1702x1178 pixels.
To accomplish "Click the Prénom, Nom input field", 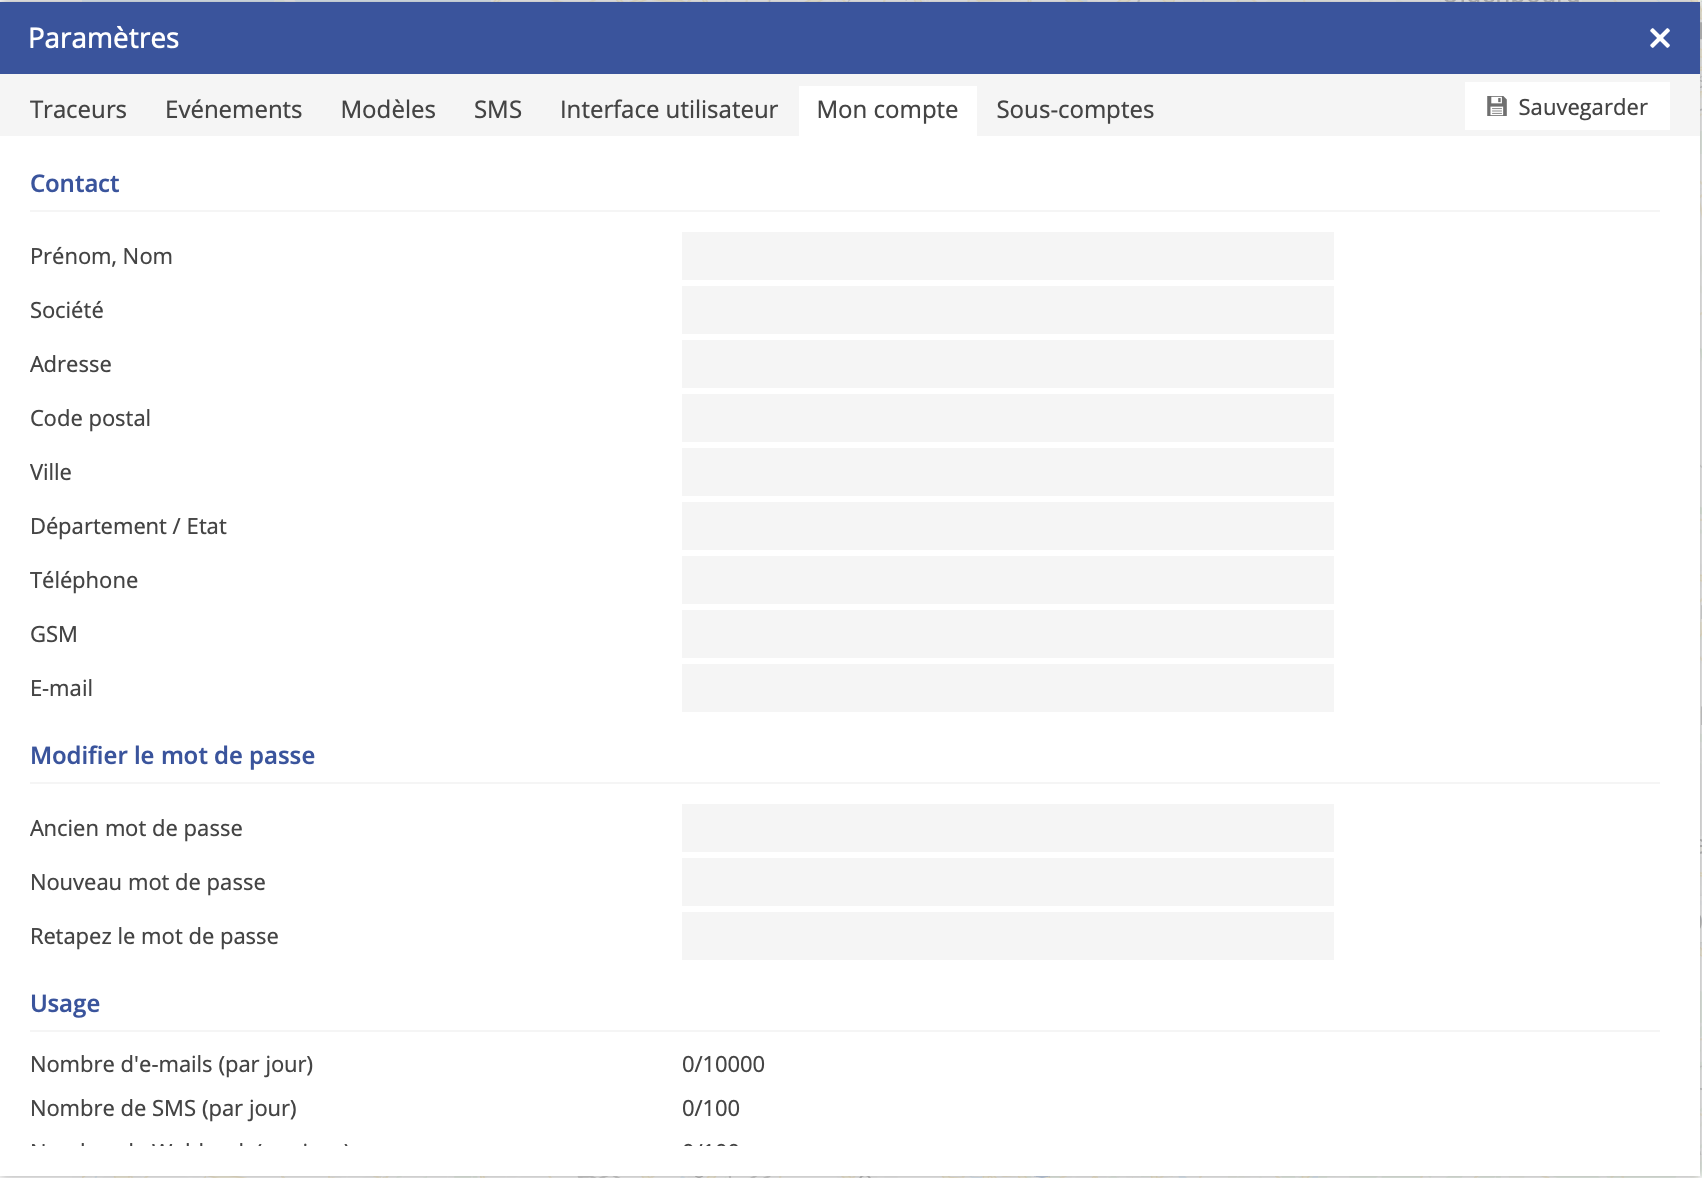I will [1007, 256].
